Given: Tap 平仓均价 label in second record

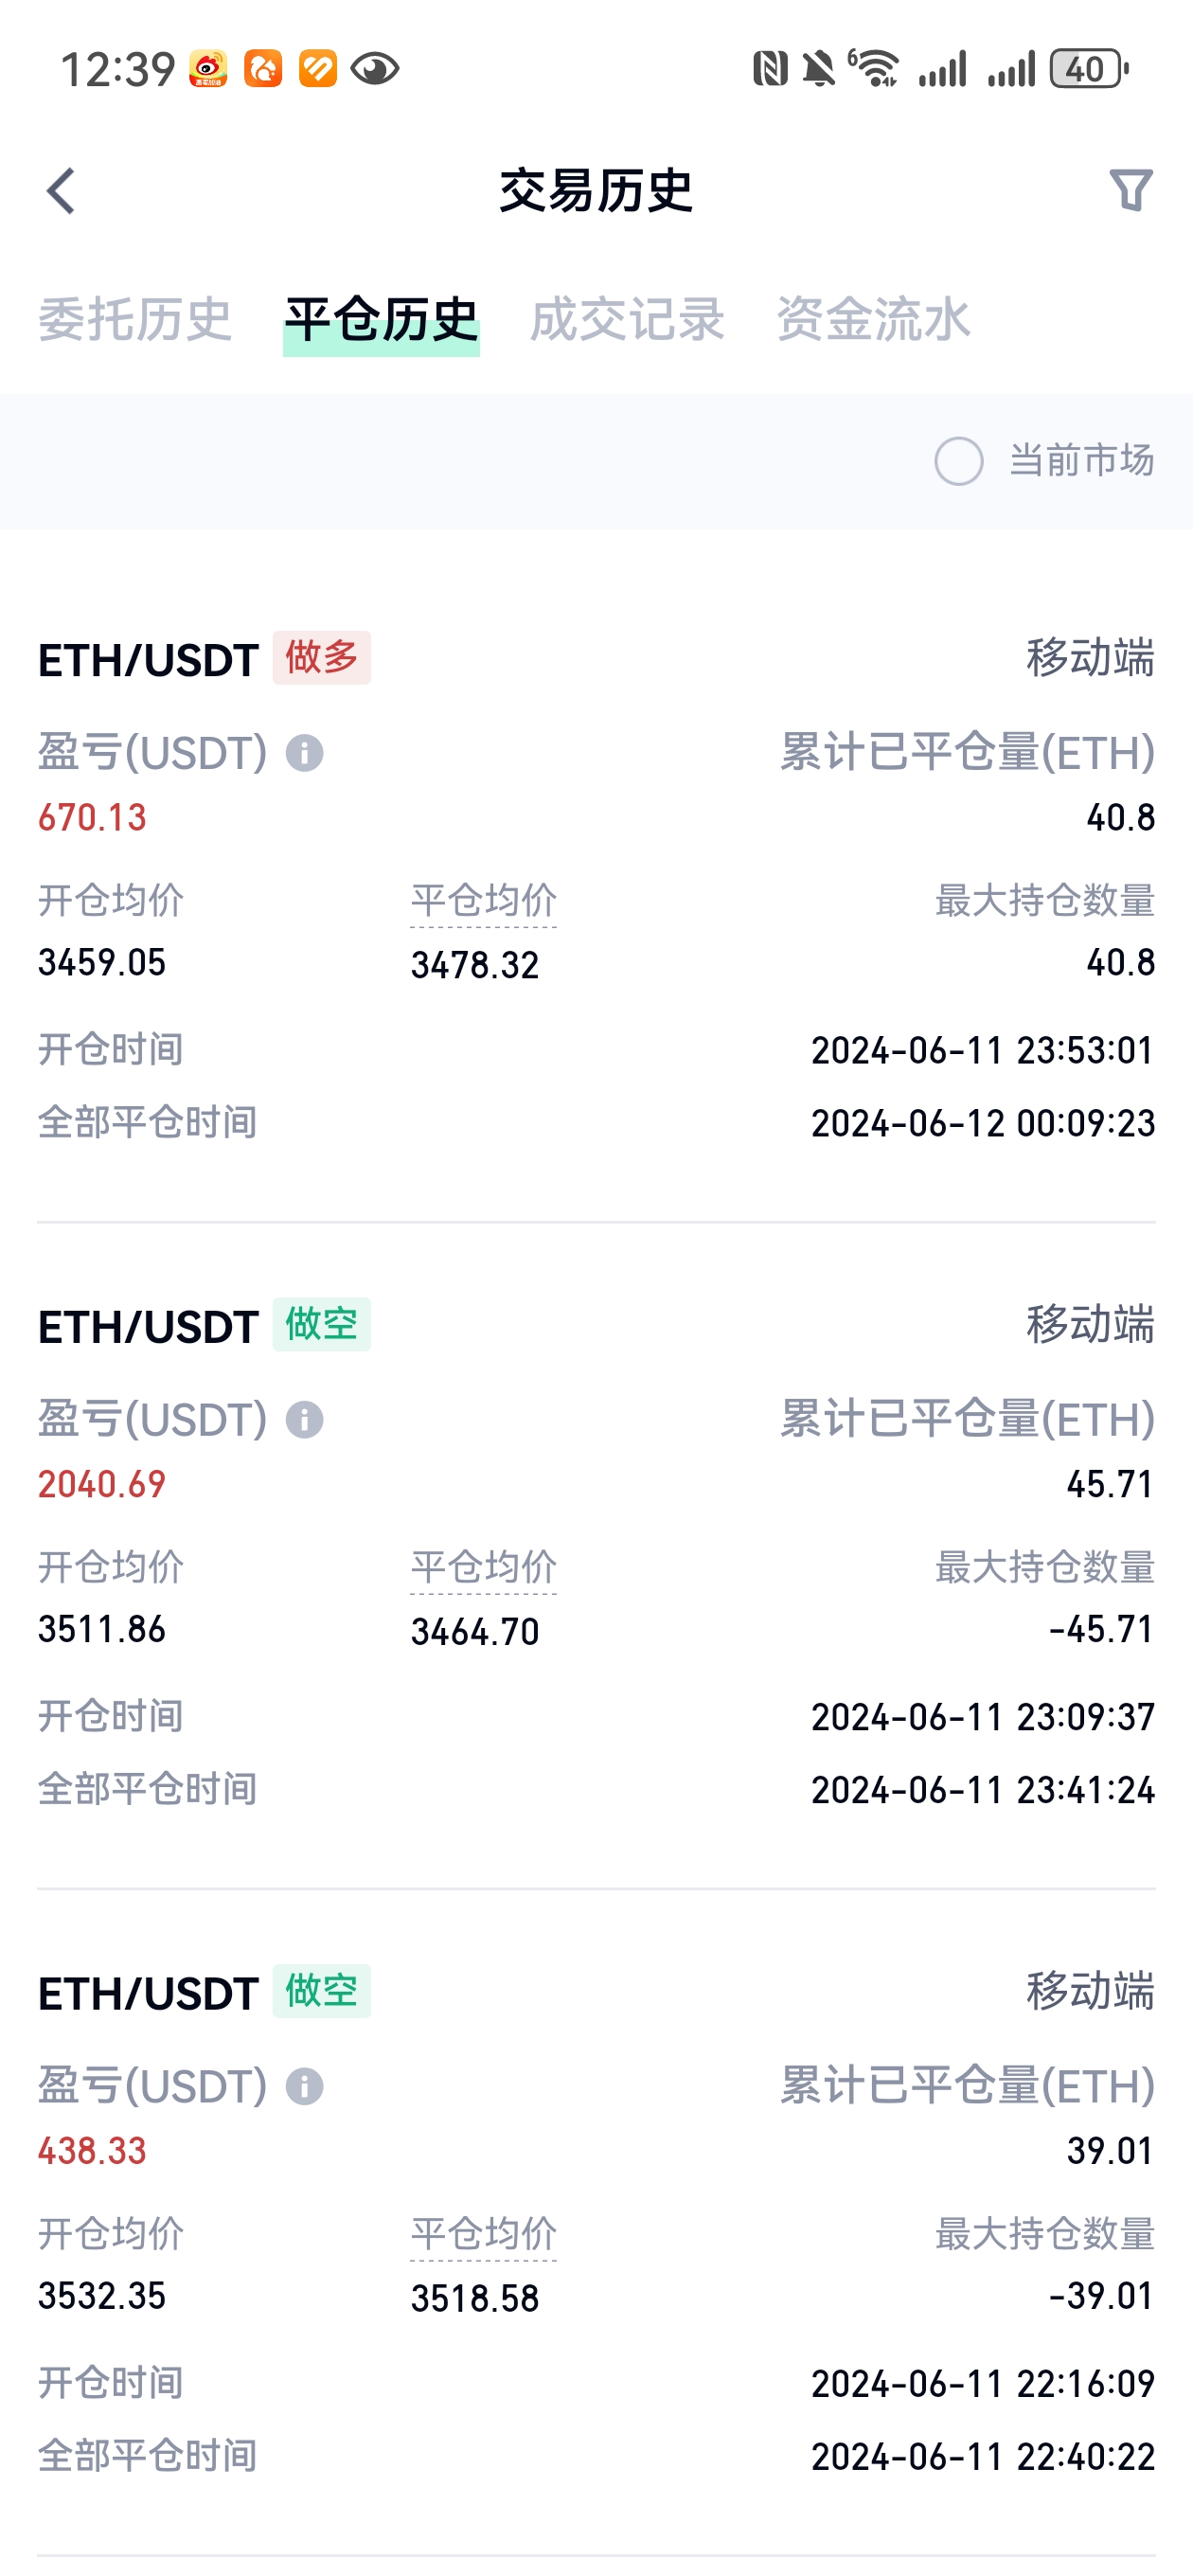Looking at the screenshot, I should 483,1568.
